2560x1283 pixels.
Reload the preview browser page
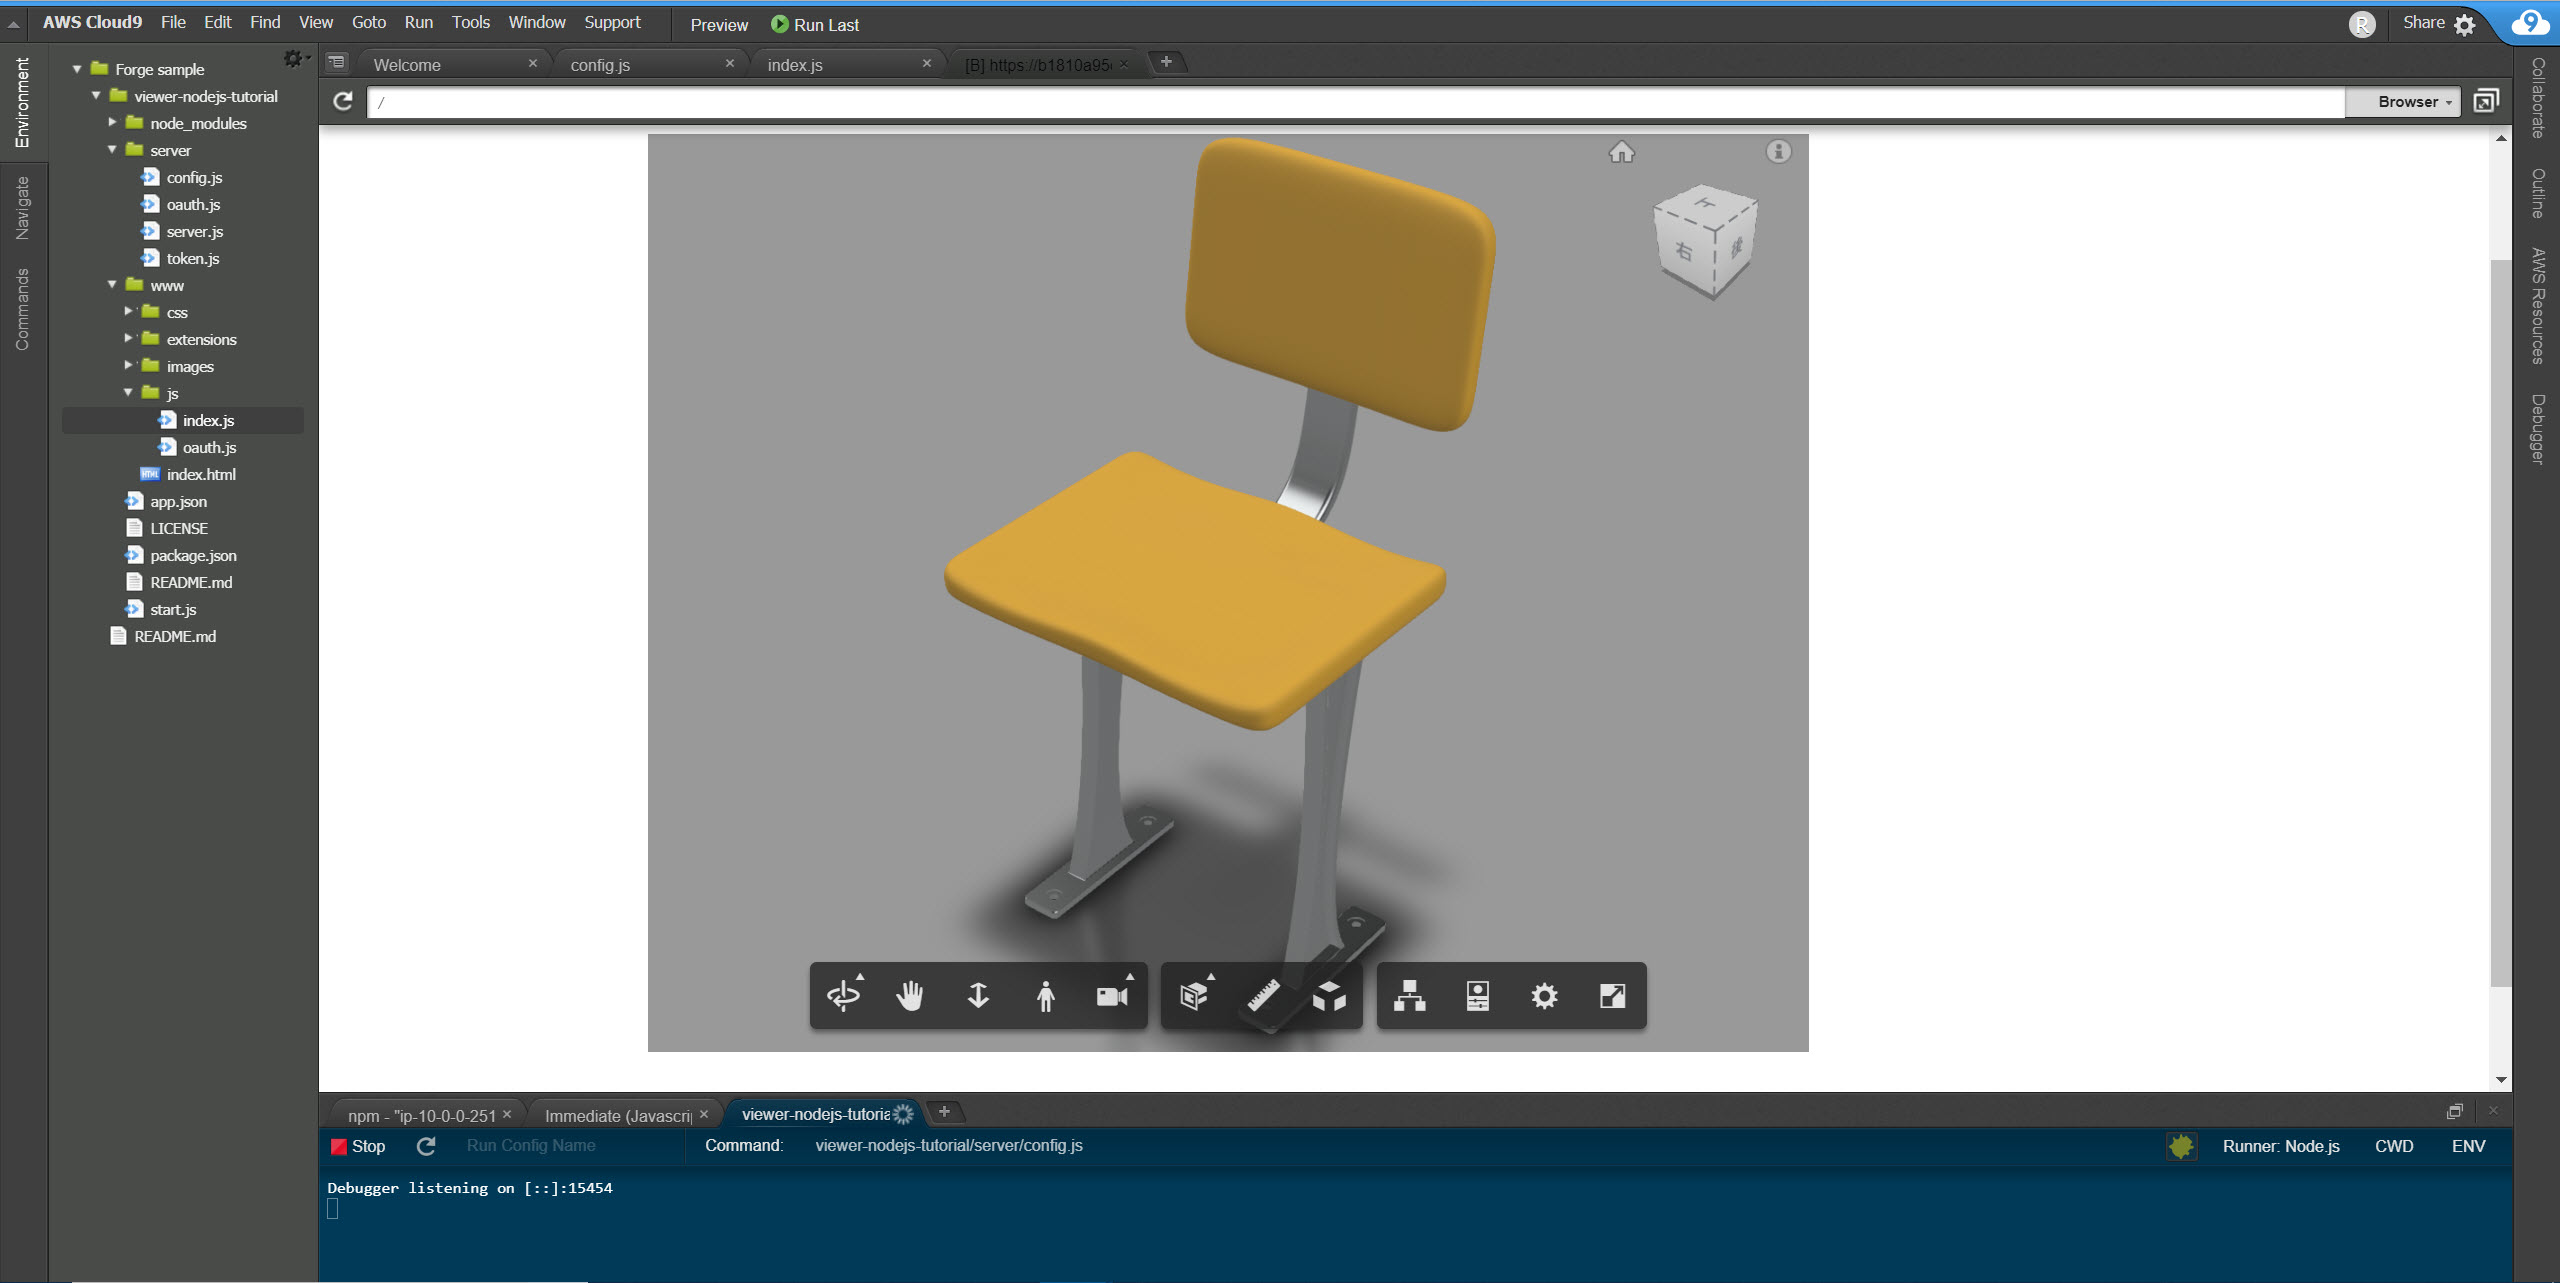pos(343,101)
